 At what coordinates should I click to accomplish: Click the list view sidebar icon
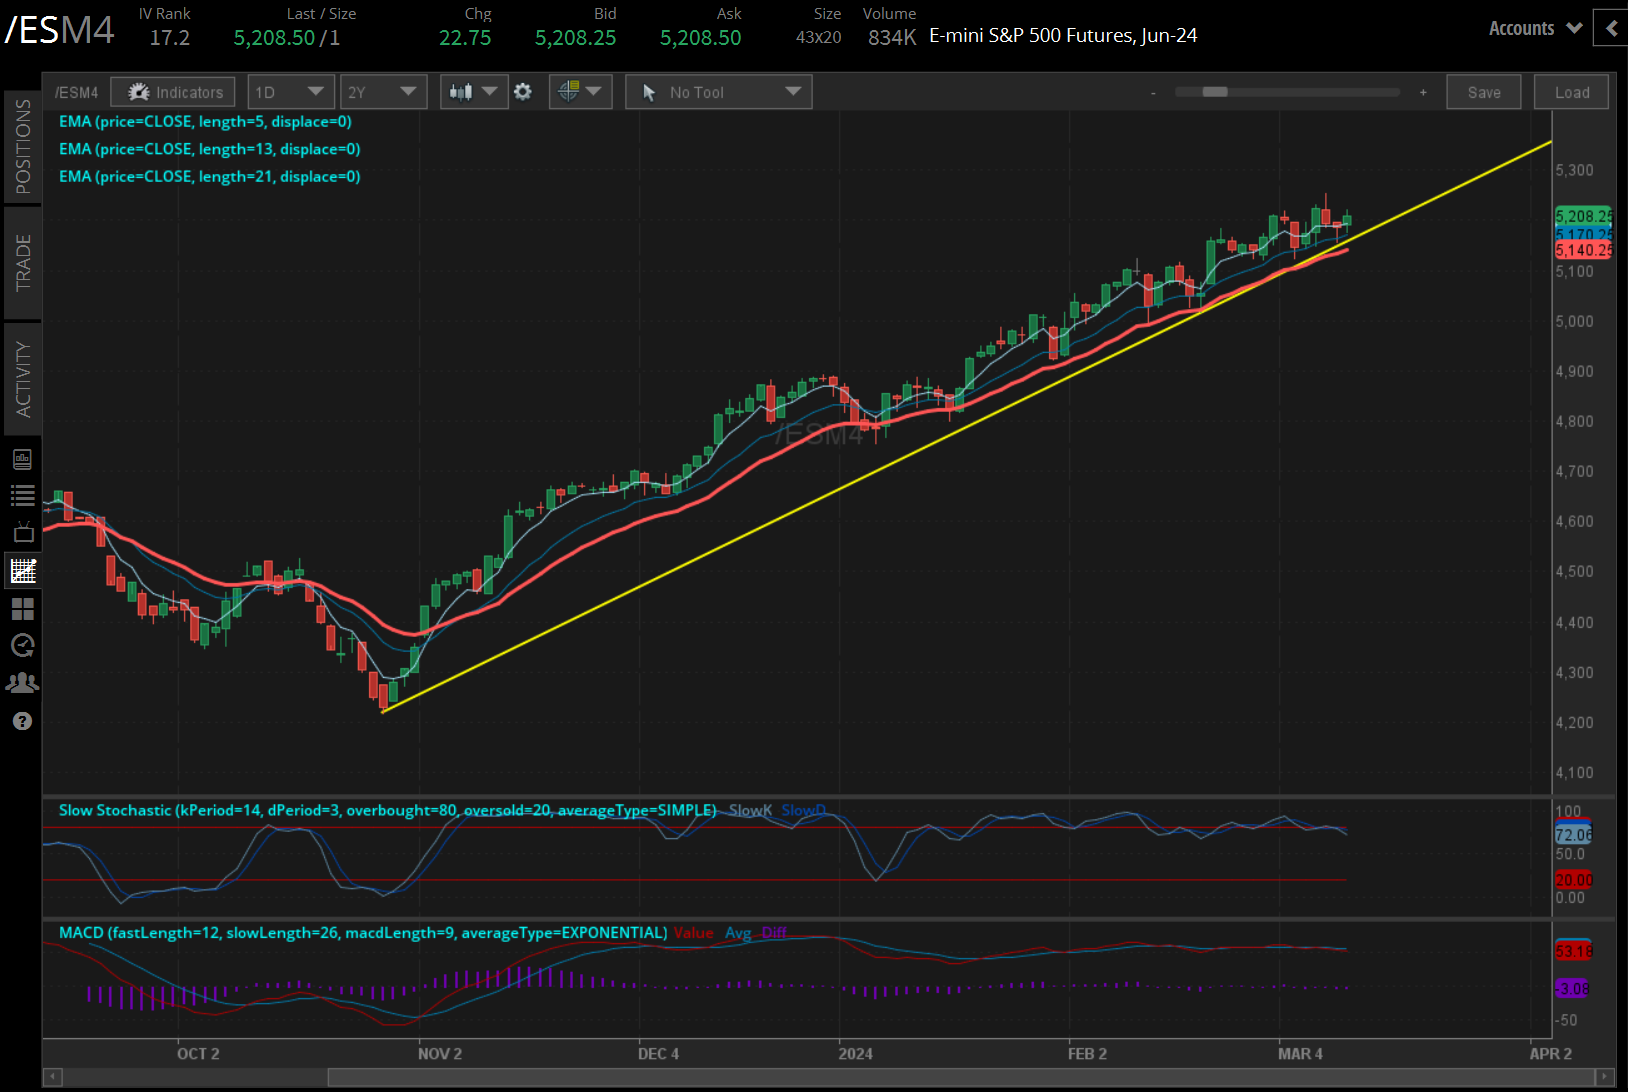point(22,495)
